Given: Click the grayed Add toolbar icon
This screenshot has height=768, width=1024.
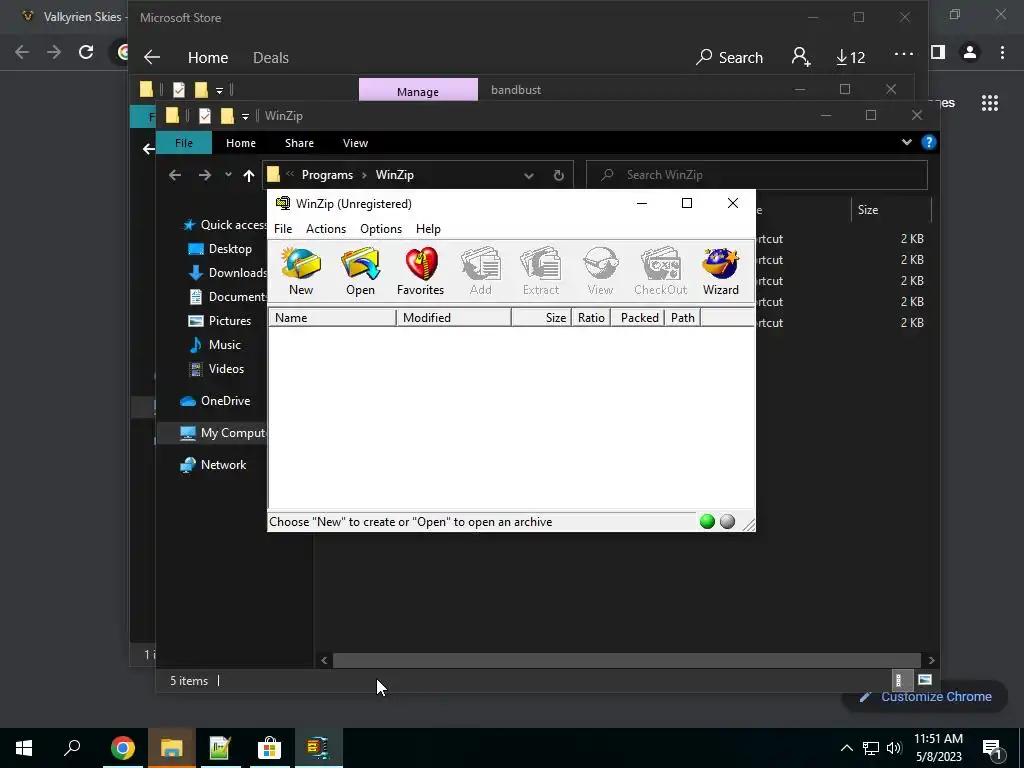Looking at the screenshot, I should coord(481,272).
